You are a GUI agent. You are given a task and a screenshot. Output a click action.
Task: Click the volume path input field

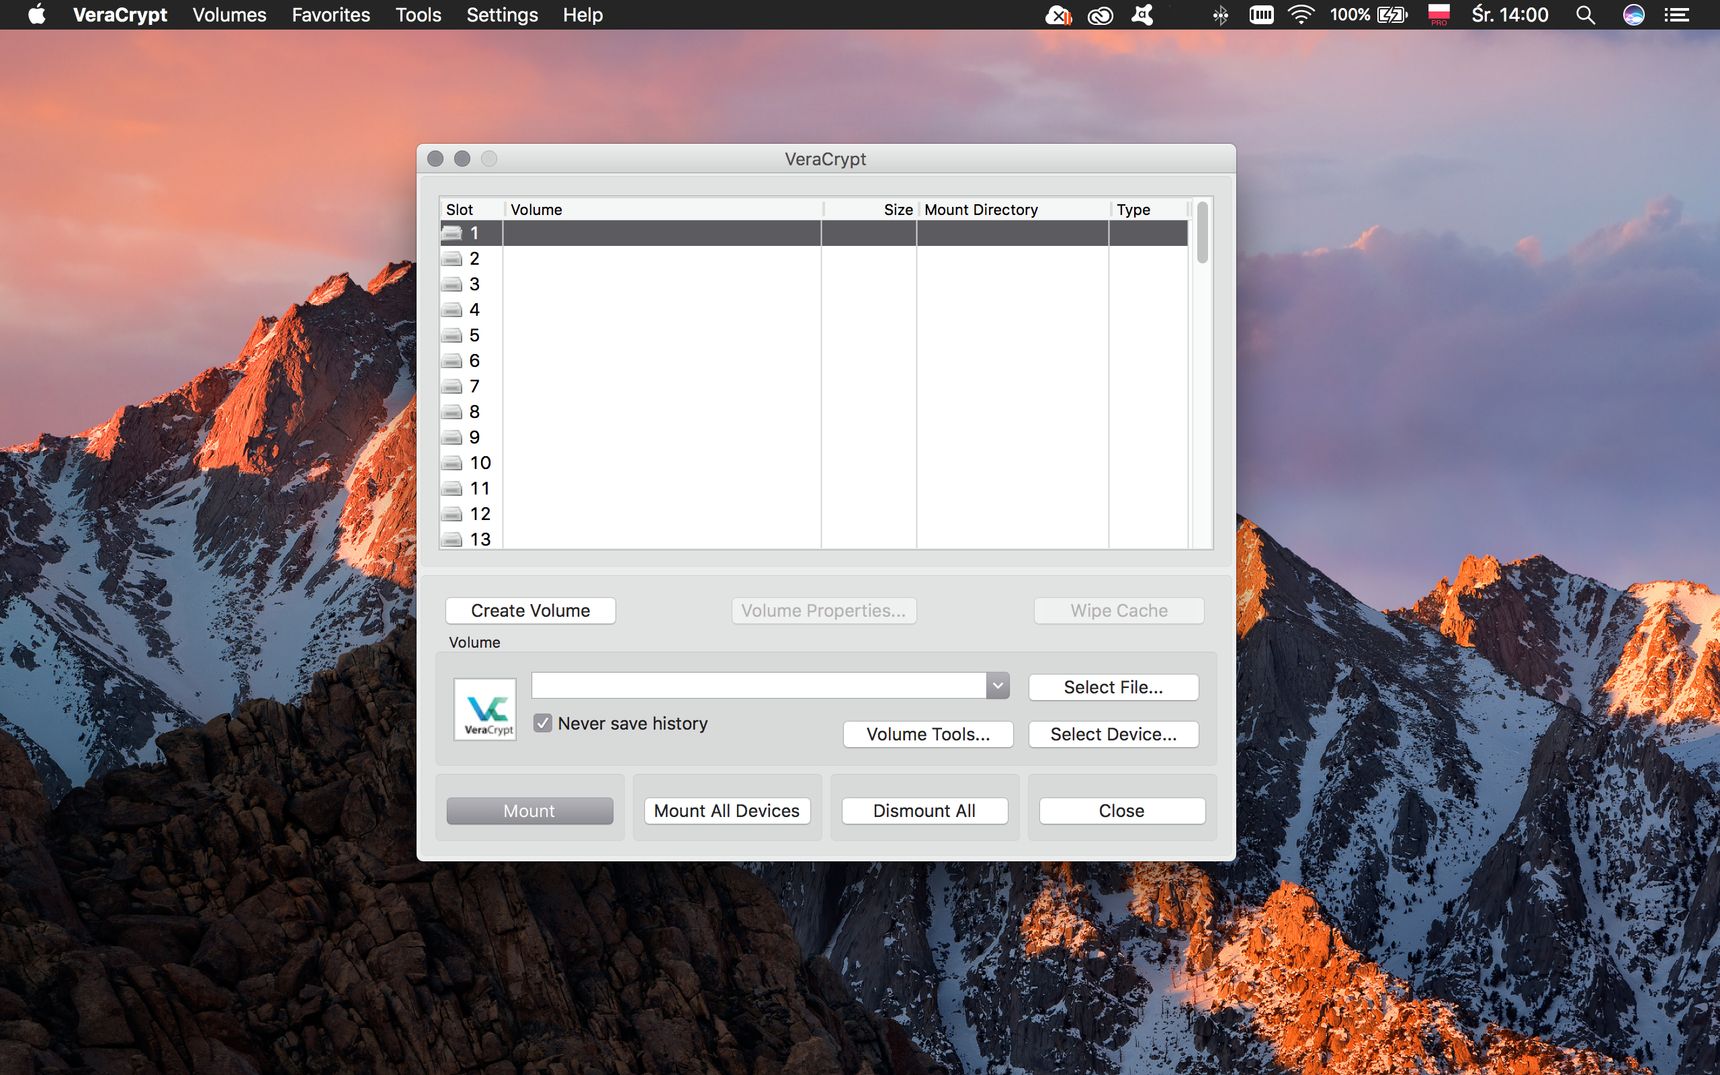[759, 685]
